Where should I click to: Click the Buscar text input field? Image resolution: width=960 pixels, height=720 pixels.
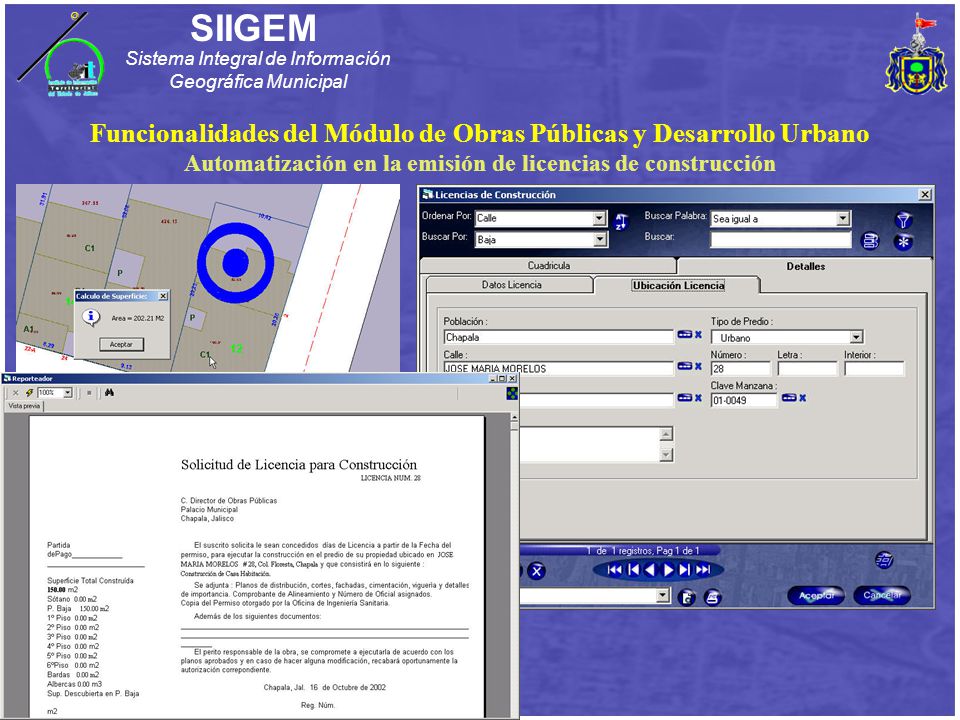(x=781, y=240)
